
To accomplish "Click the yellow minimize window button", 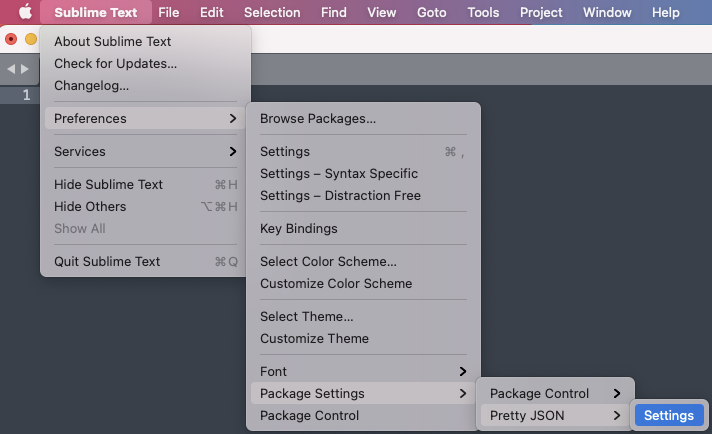I will click(31, 39).
